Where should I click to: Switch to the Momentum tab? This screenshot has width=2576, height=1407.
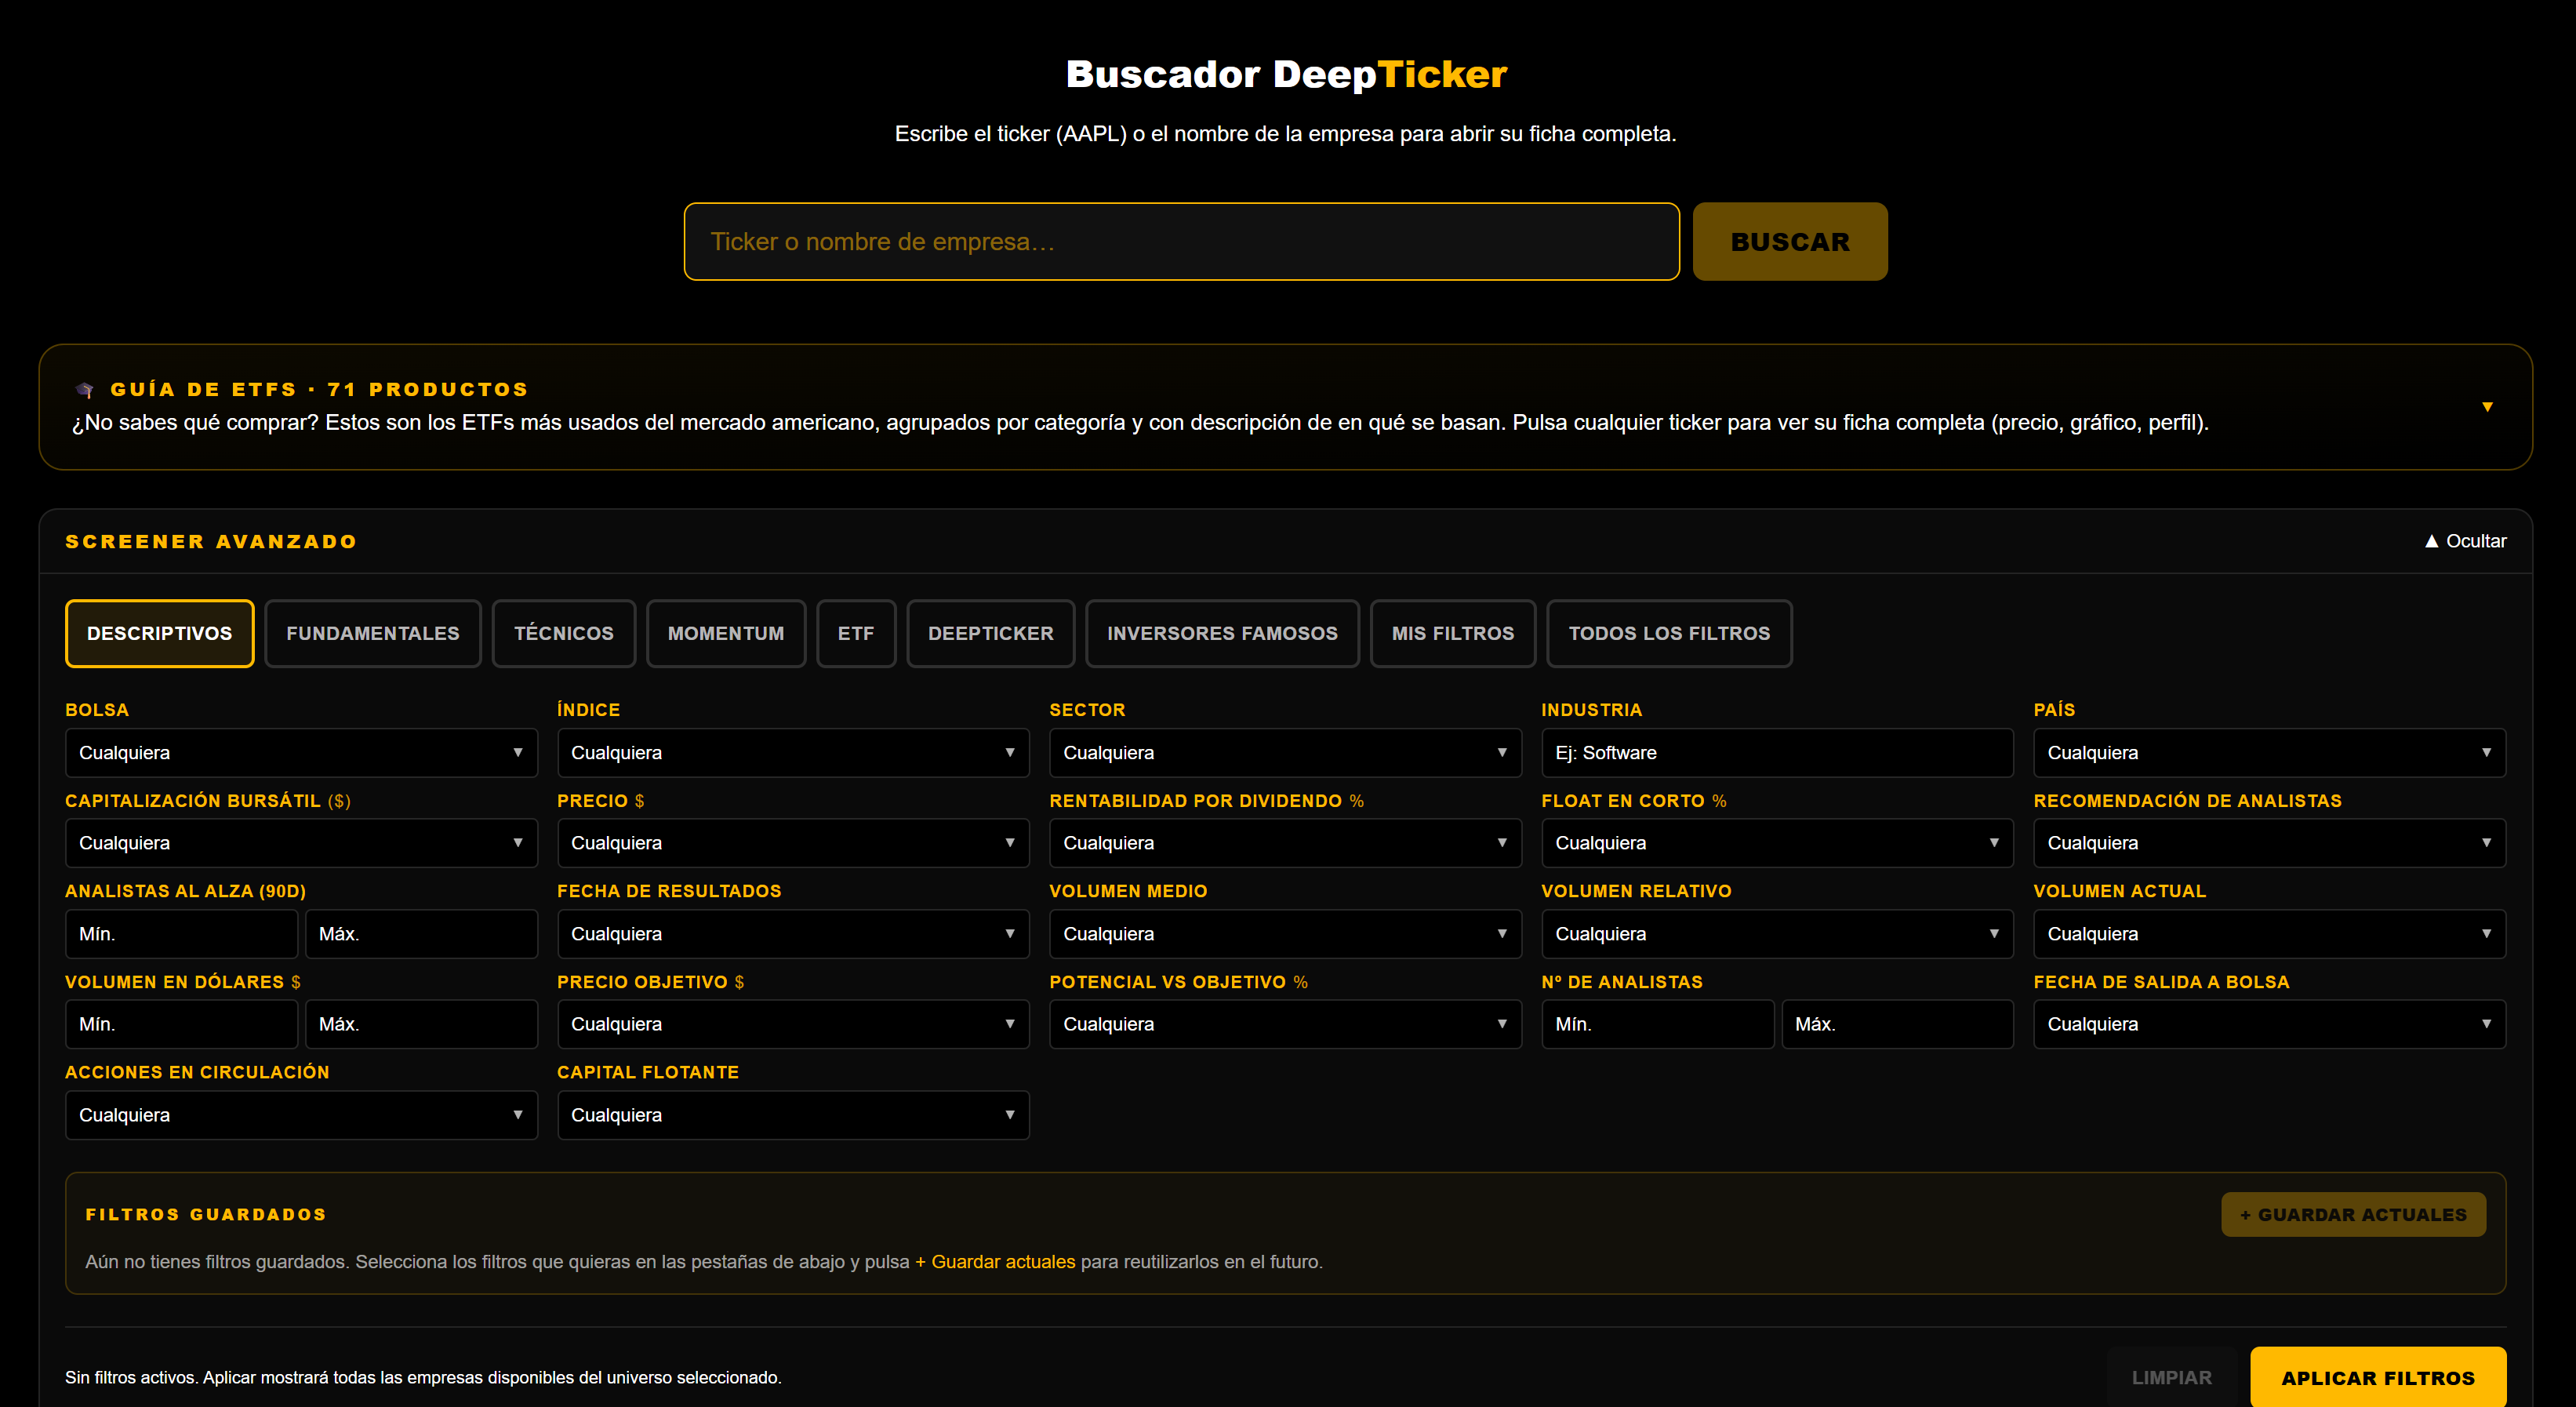pyautogui.click(x=726, y=633)
